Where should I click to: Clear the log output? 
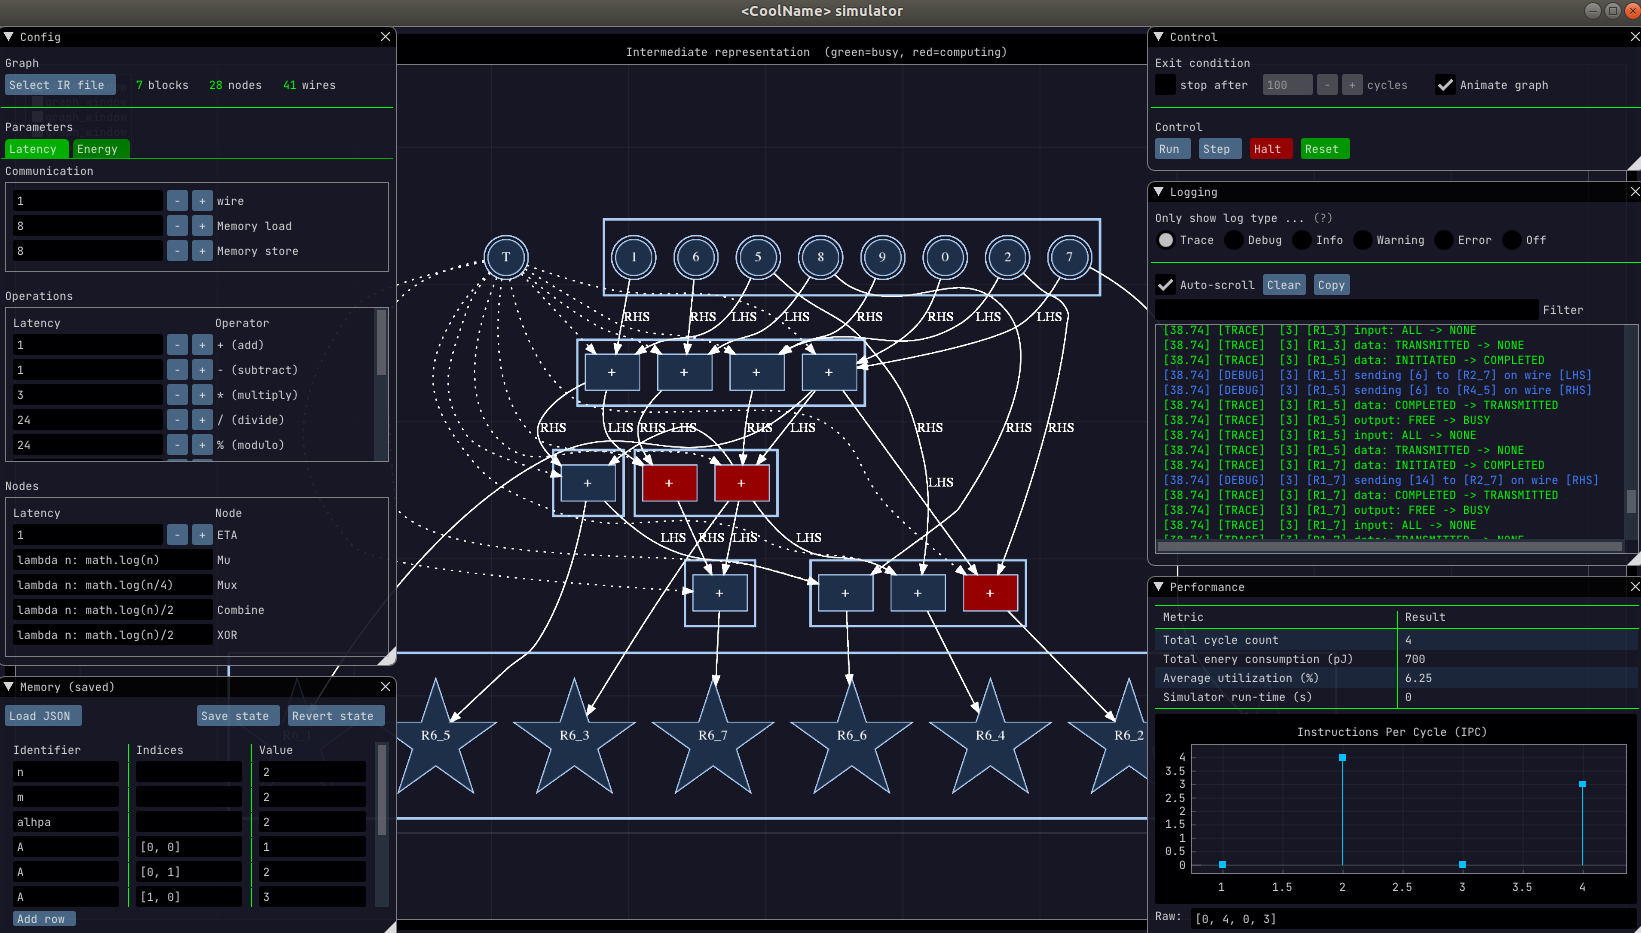pyautogui.click(x=1284, y=285)
